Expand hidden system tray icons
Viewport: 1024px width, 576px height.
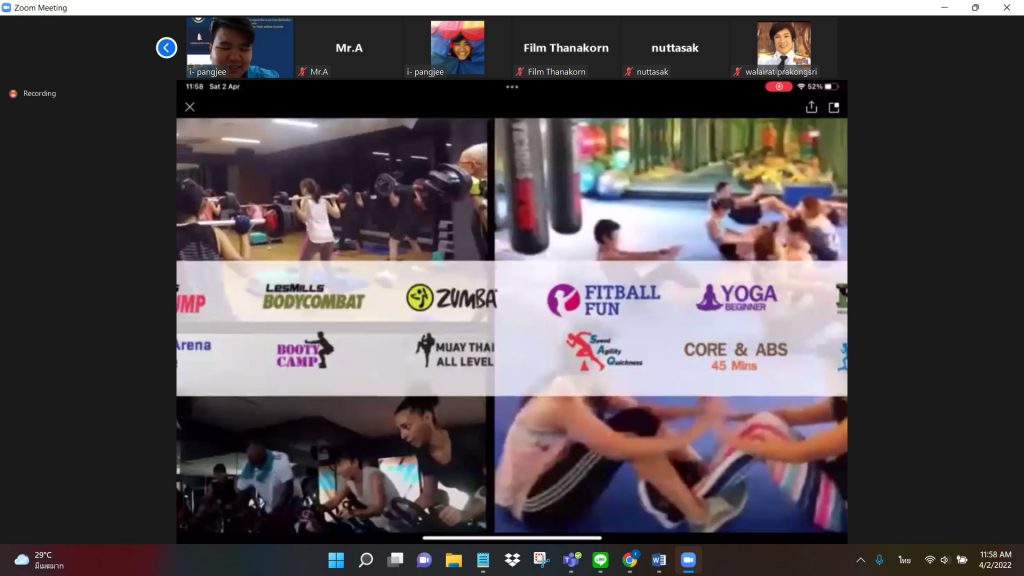[x=861, y=560]
